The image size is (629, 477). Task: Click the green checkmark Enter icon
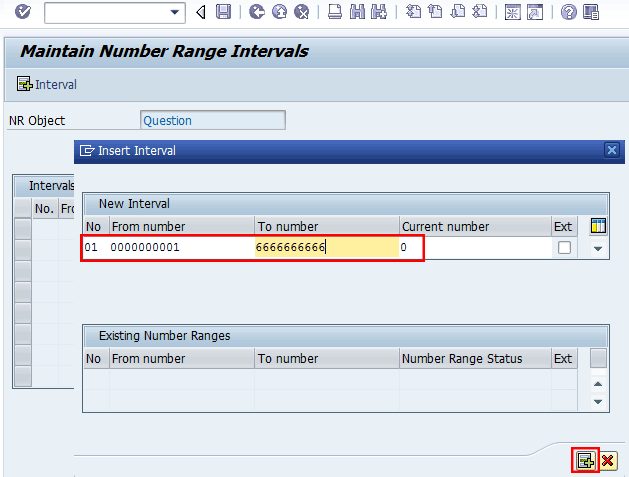(22, 12)
